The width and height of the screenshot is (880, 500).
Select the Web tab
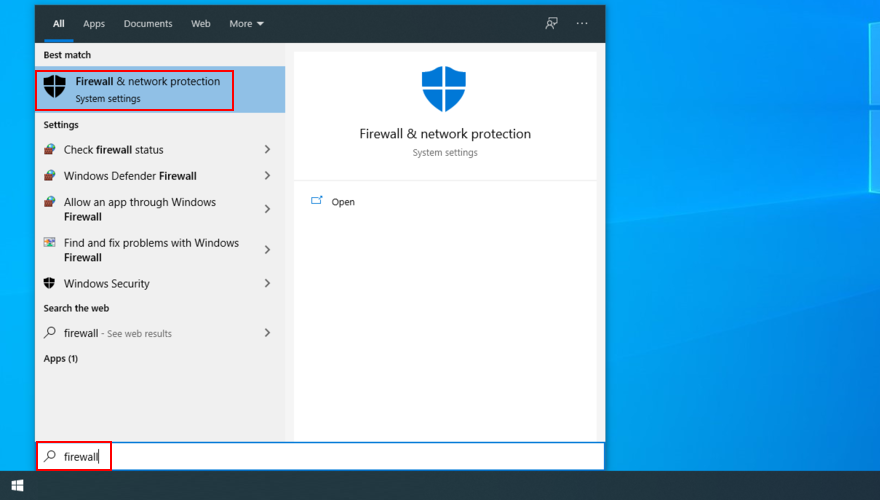coord(201,23)
